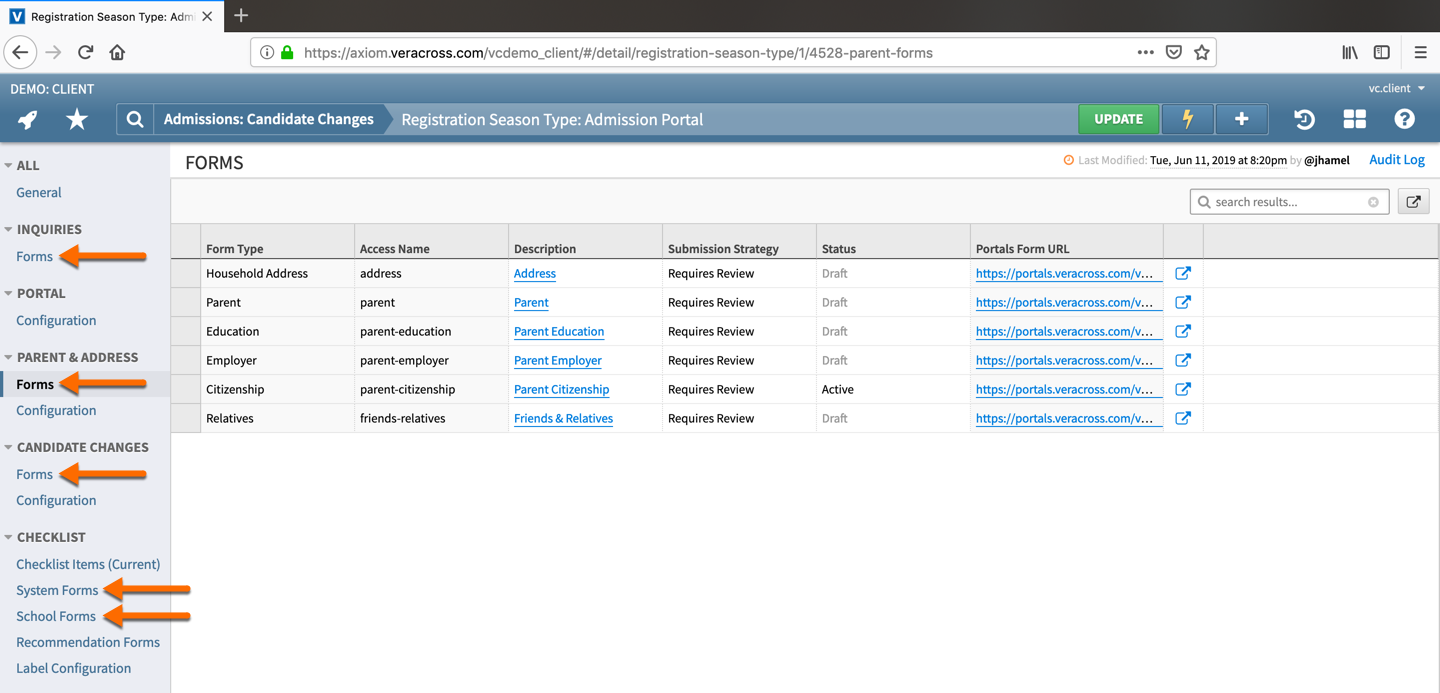Select the pin navigation icon
The height and width of the screenshot is (693, 1440).
tap(27, 119)
